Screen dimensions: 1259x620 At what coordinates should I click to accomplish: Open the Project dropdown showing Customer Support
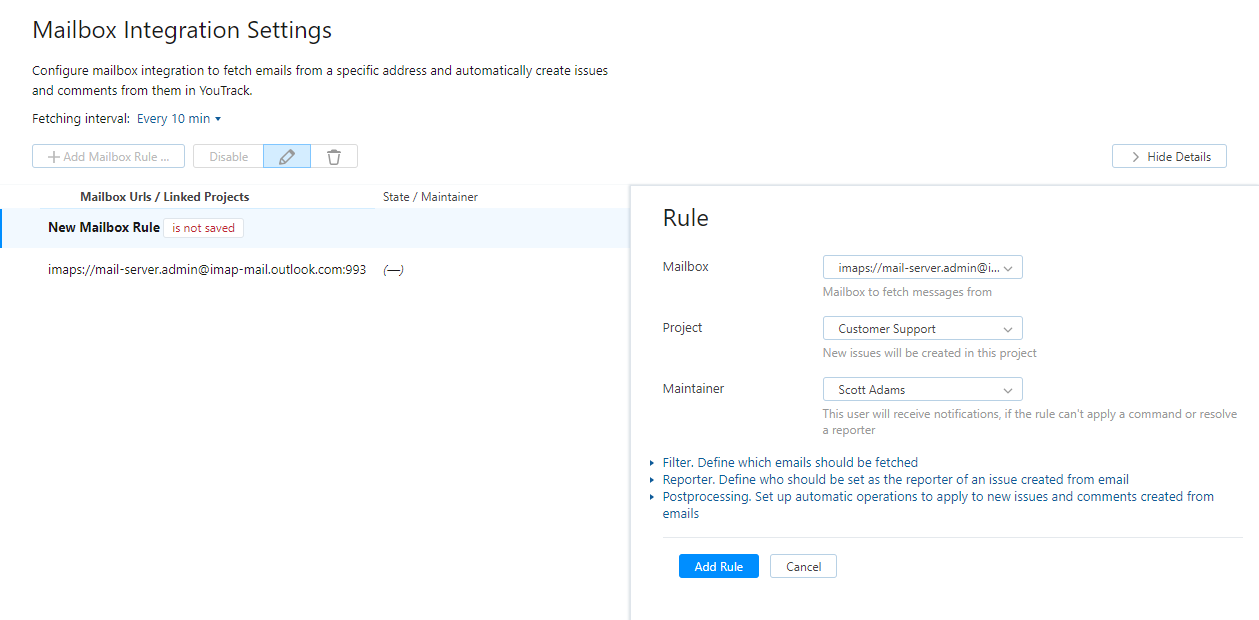pyautogui.click(x=922, y=329)
